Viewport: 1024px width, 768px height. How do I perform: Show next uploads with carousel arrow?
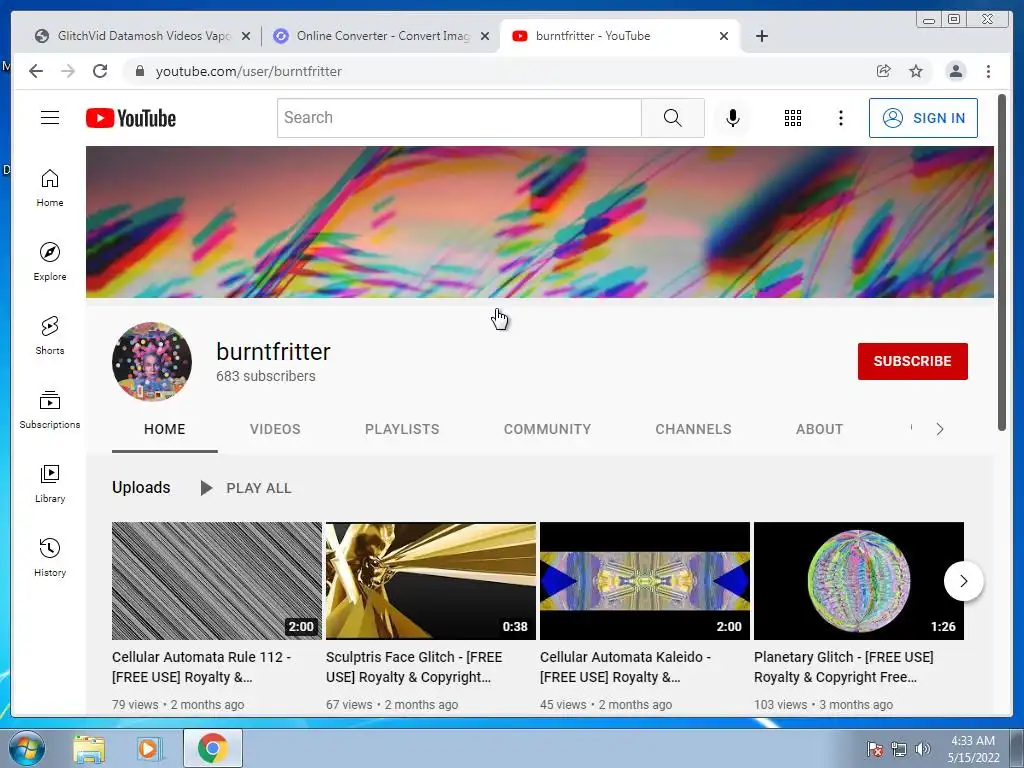(x=963, y=581)
